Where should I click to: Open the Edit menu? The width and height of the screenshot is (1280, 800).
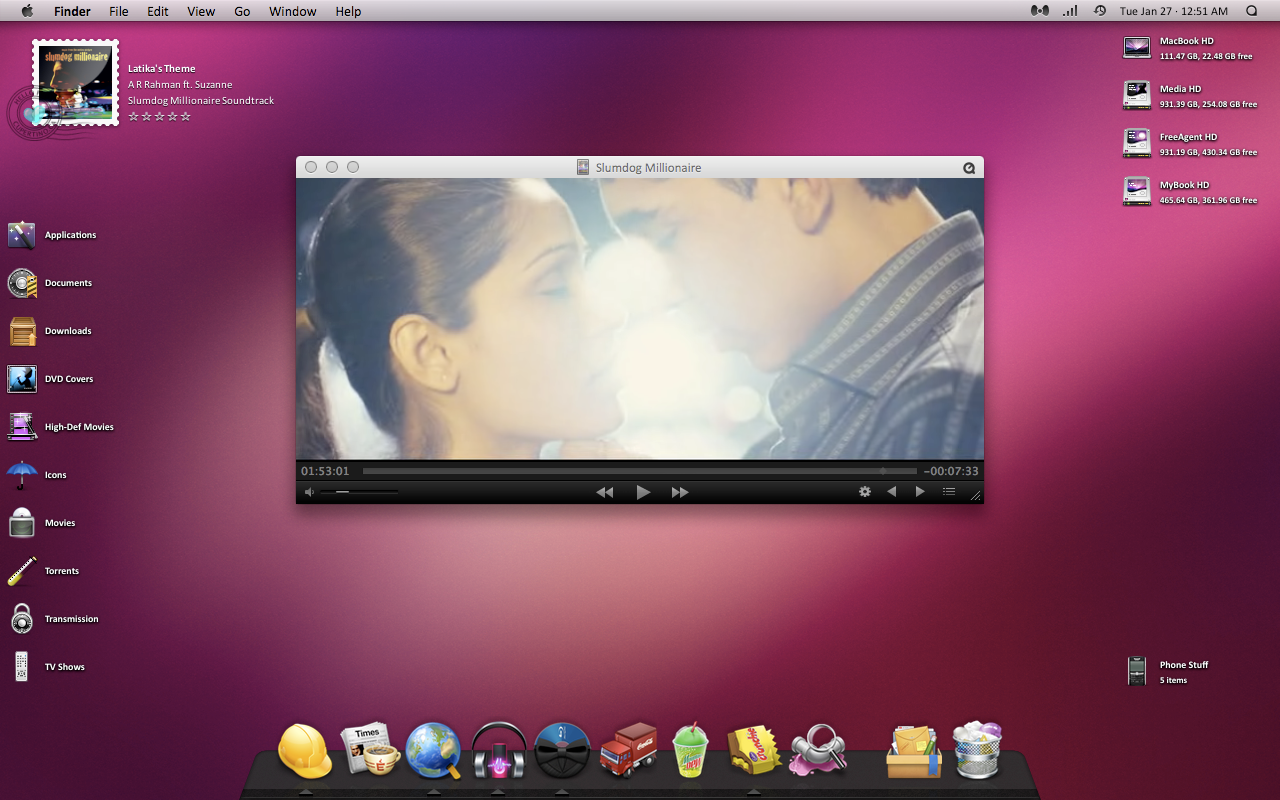(x=157, y=11)
